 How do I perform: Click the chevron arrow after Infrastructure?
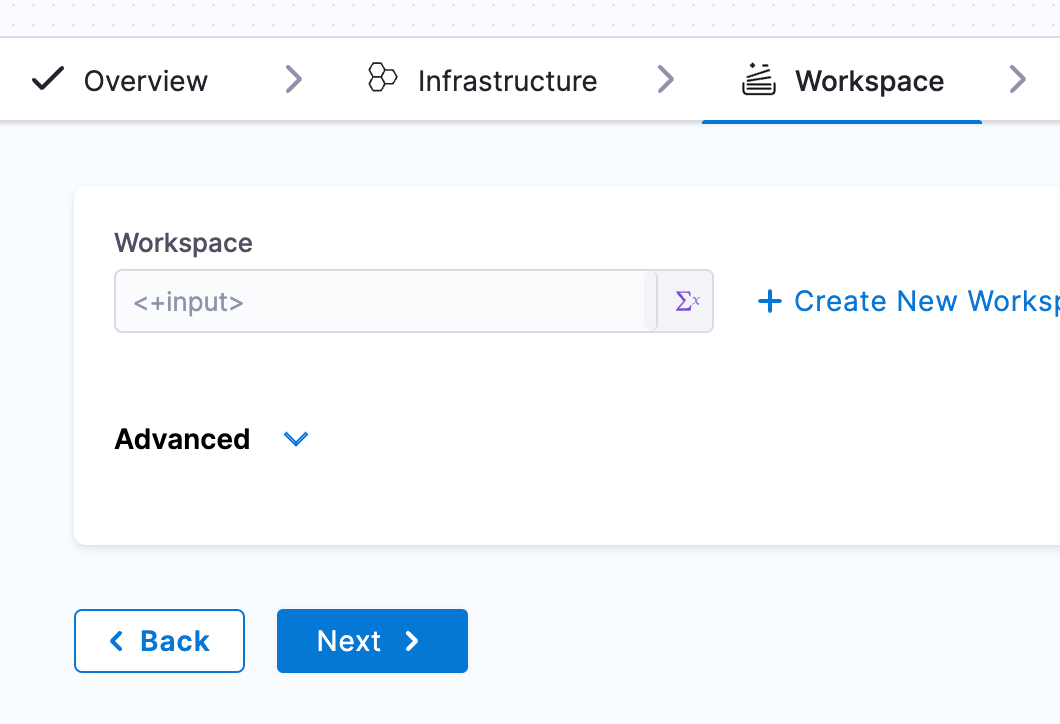coord(665,80)
